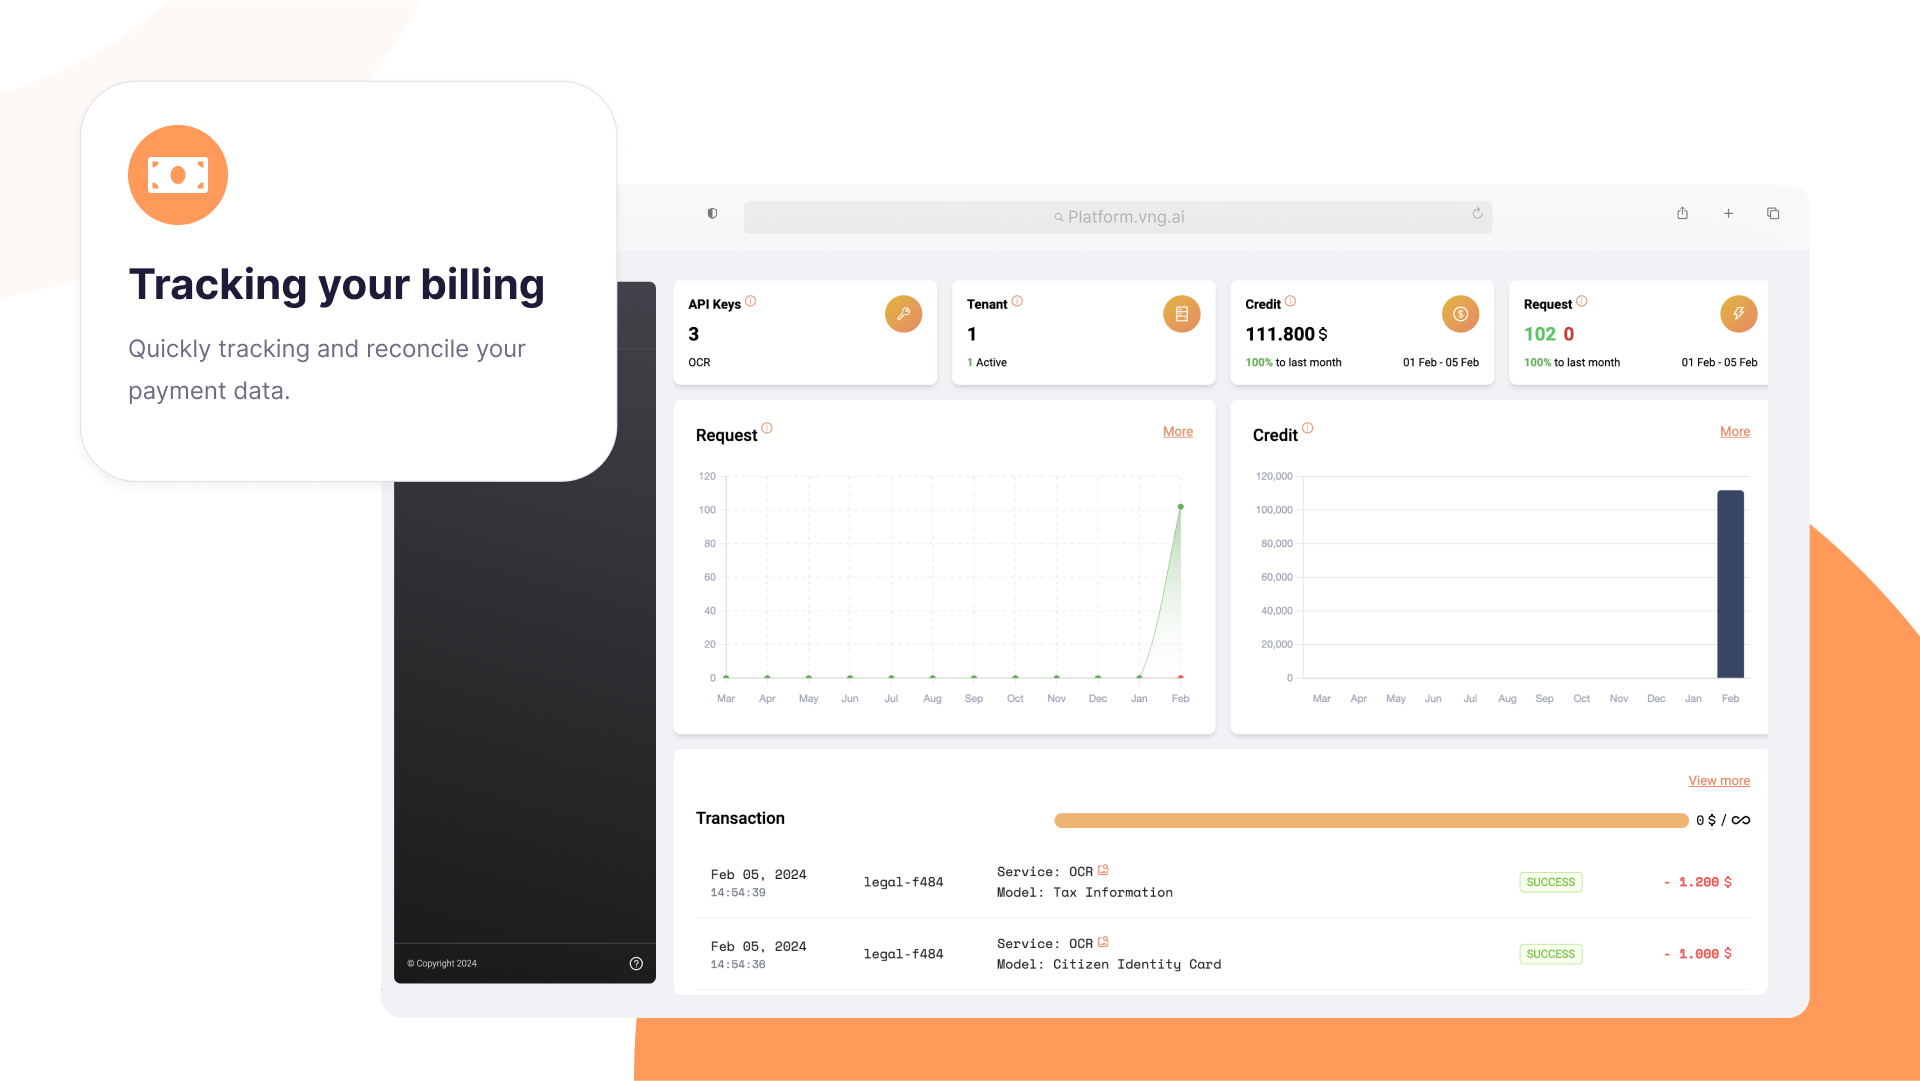This screenshot has height=1081, width=1920.
Task: Click the API Keys key icon
Action: 903,314
